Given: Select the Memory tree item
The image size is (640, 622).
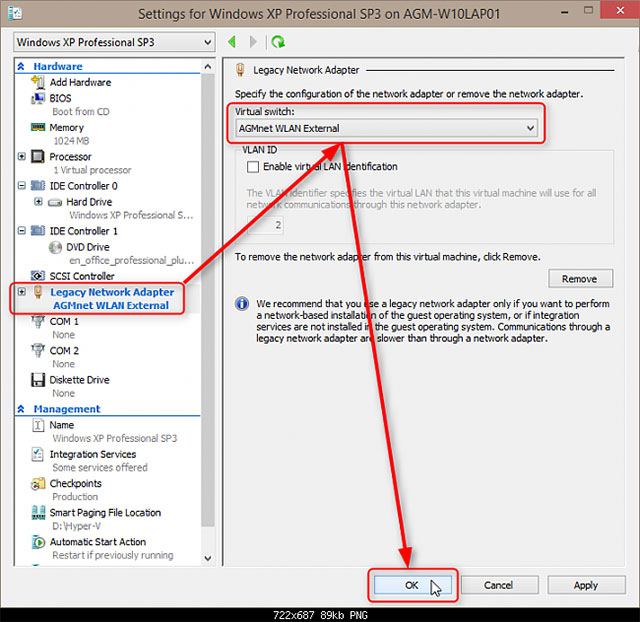Looking at the screenshot, I should [x=67, y=128].
